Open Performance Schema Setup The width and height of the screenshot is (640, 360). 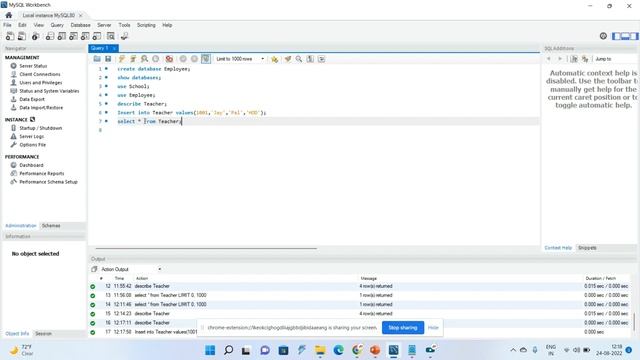point(48,182)
